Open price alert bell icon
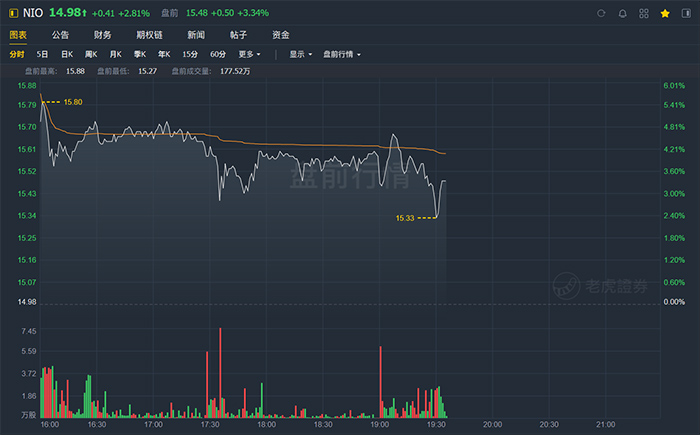The height and width of the screenshot is (435, 700). [x=622, y=13]
